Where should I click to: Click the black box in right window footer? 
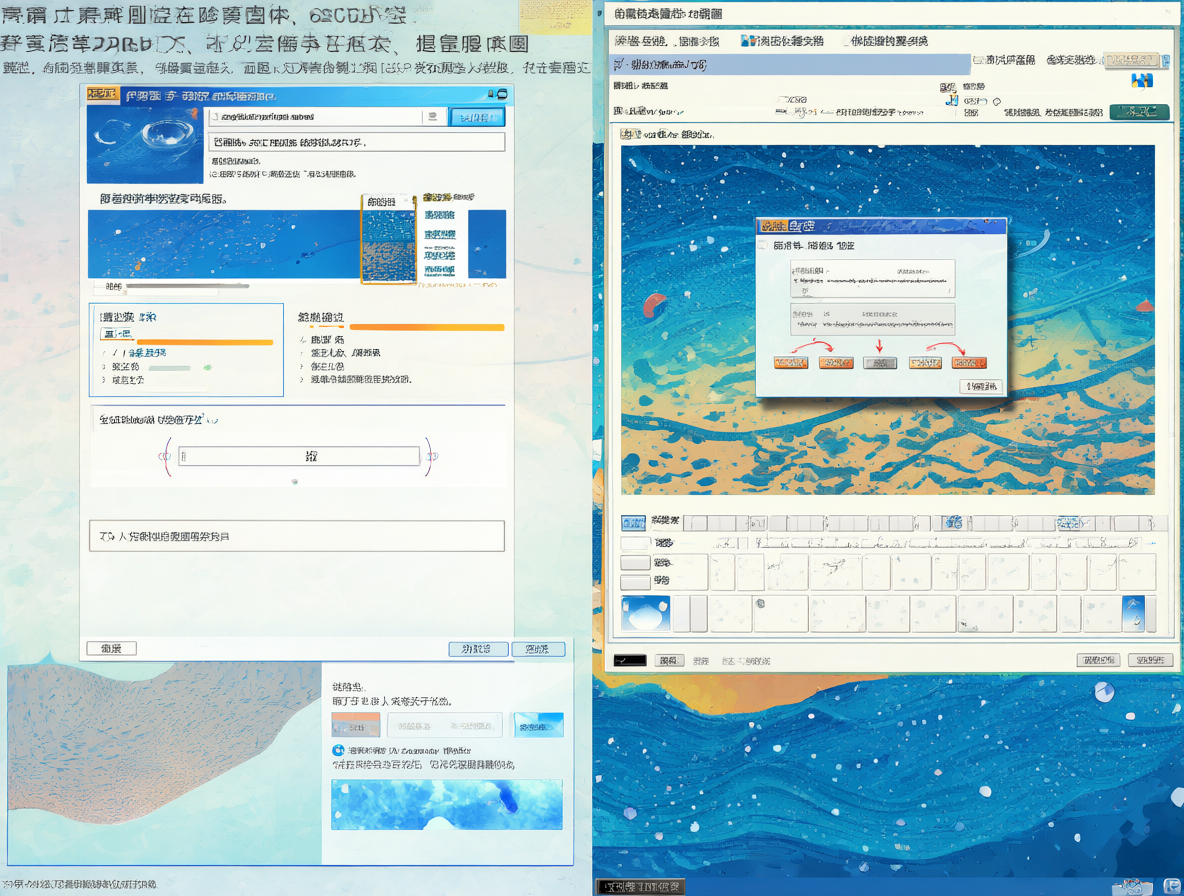[630, 660]
